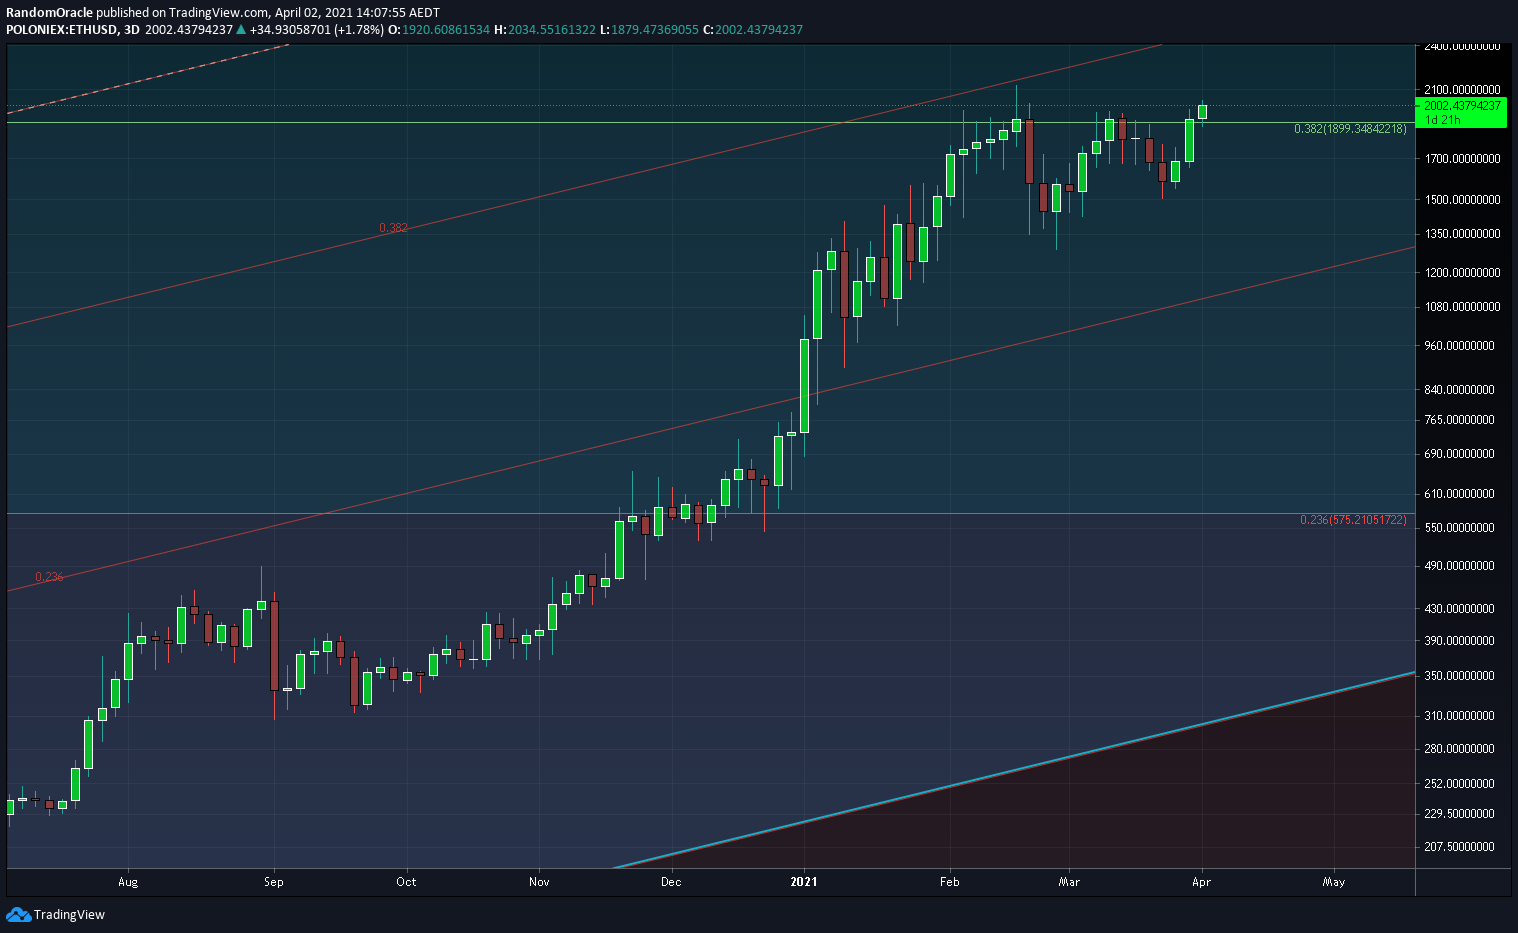This screenshot has height=933, width=1518.
Task: Click the 490.00000000 price axis label
Action: tap(1459, 566)
